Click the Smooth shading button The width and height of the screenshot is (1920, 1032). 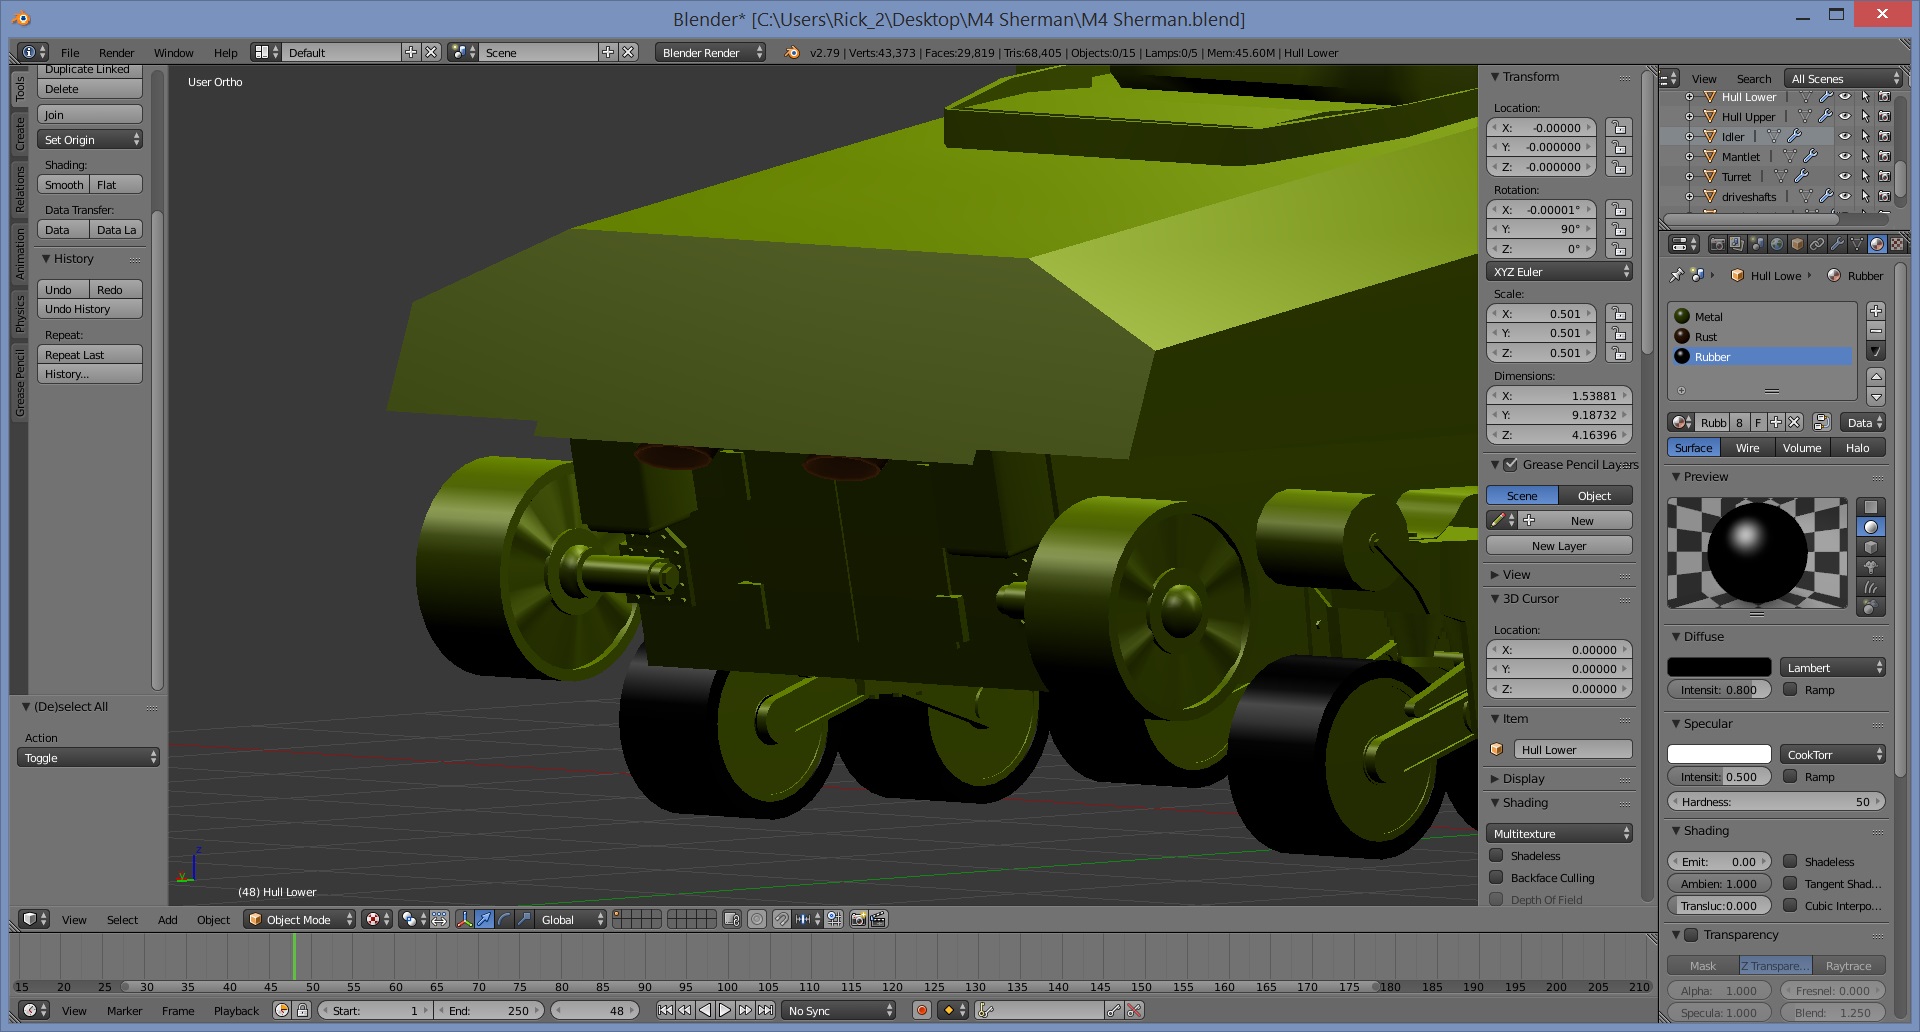(64, 184)
